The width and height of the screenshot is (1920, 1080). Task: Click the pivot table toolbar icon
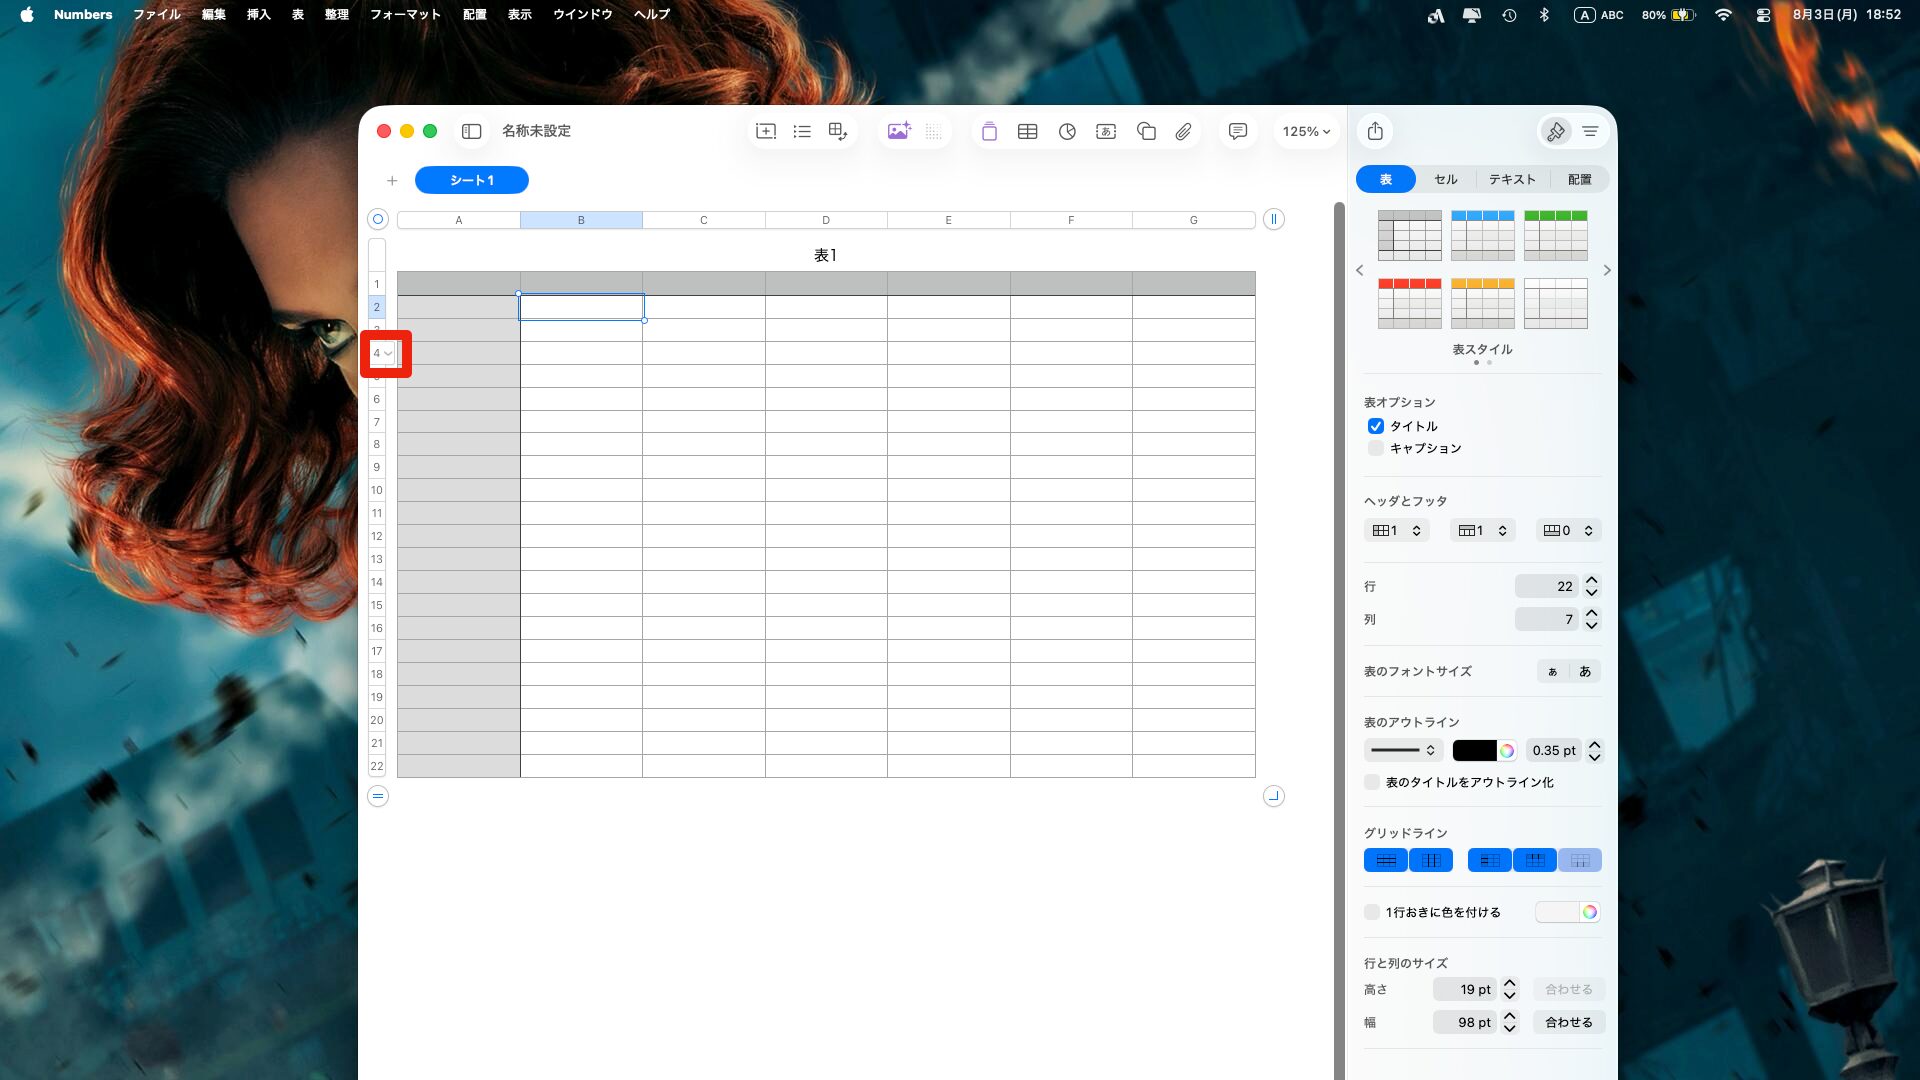tap(838, 131)
